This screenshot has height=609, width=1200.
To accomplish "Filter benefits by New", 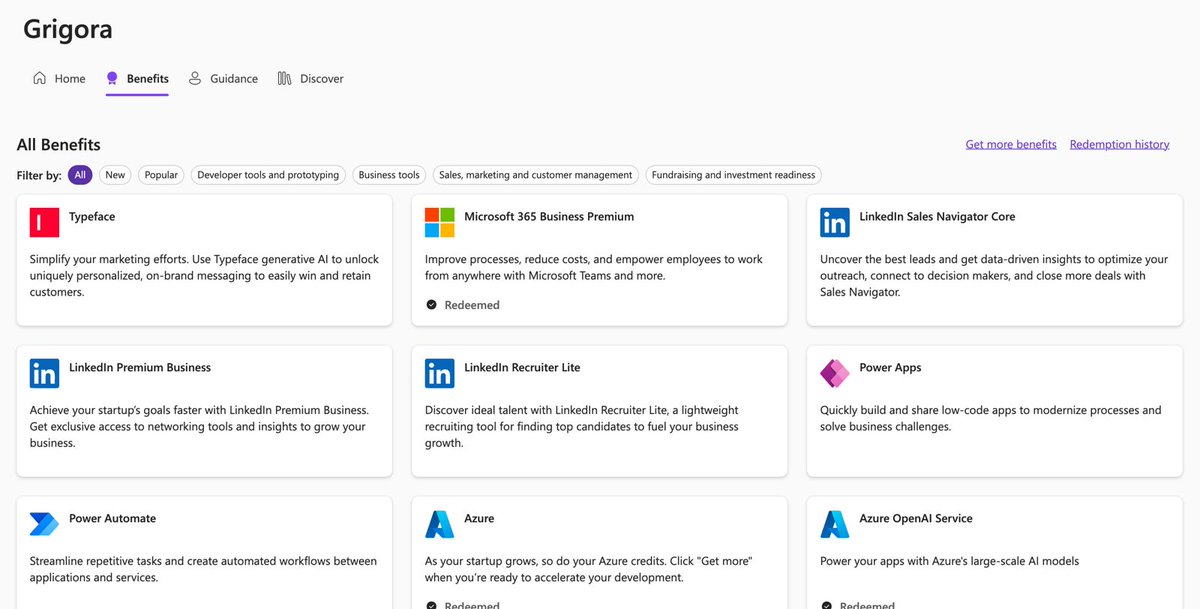I will 115,175.
